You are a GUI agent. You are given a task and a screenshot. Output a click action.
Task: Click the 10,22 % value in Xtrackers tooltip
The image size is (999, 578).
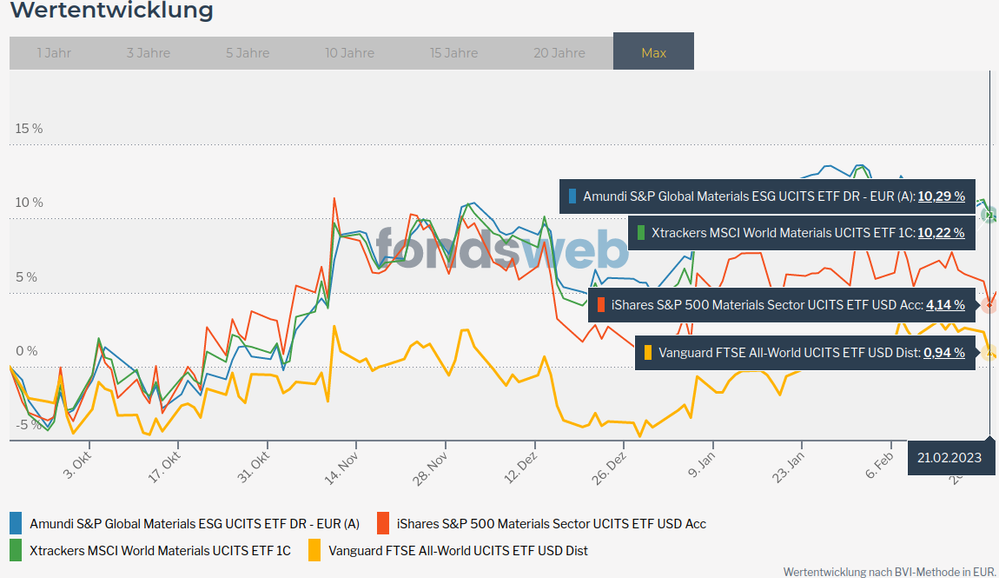click(941, 233)
